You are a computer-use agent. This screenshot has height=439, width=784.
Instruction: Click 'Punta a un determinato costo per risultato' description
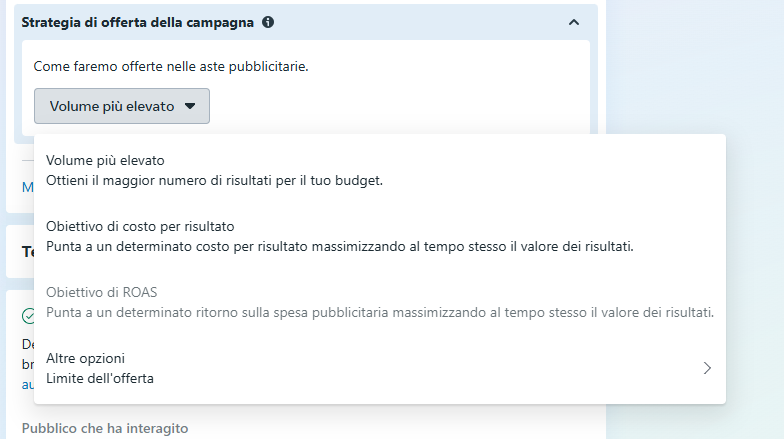340,246
